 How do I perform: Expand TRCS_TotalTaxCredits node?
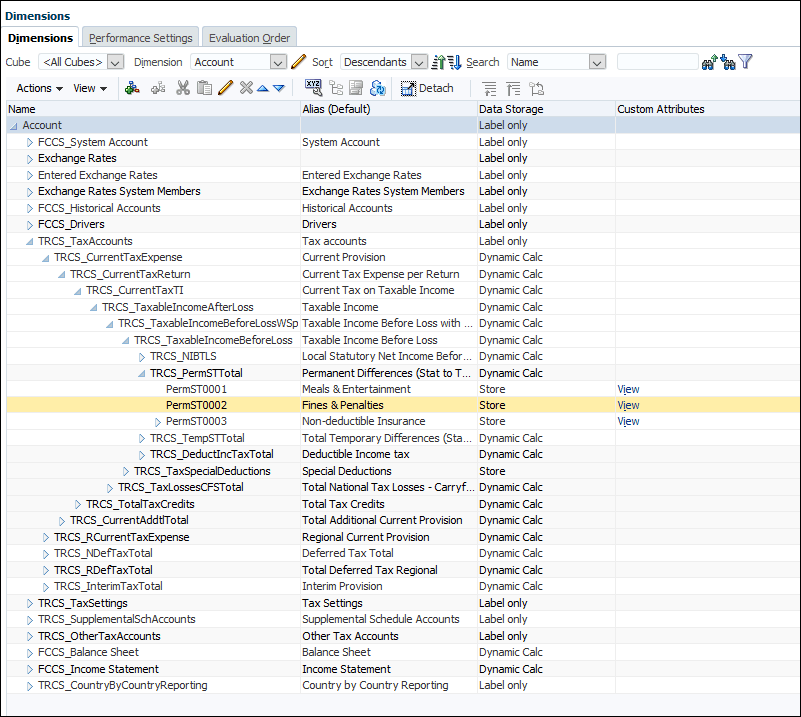78,505
